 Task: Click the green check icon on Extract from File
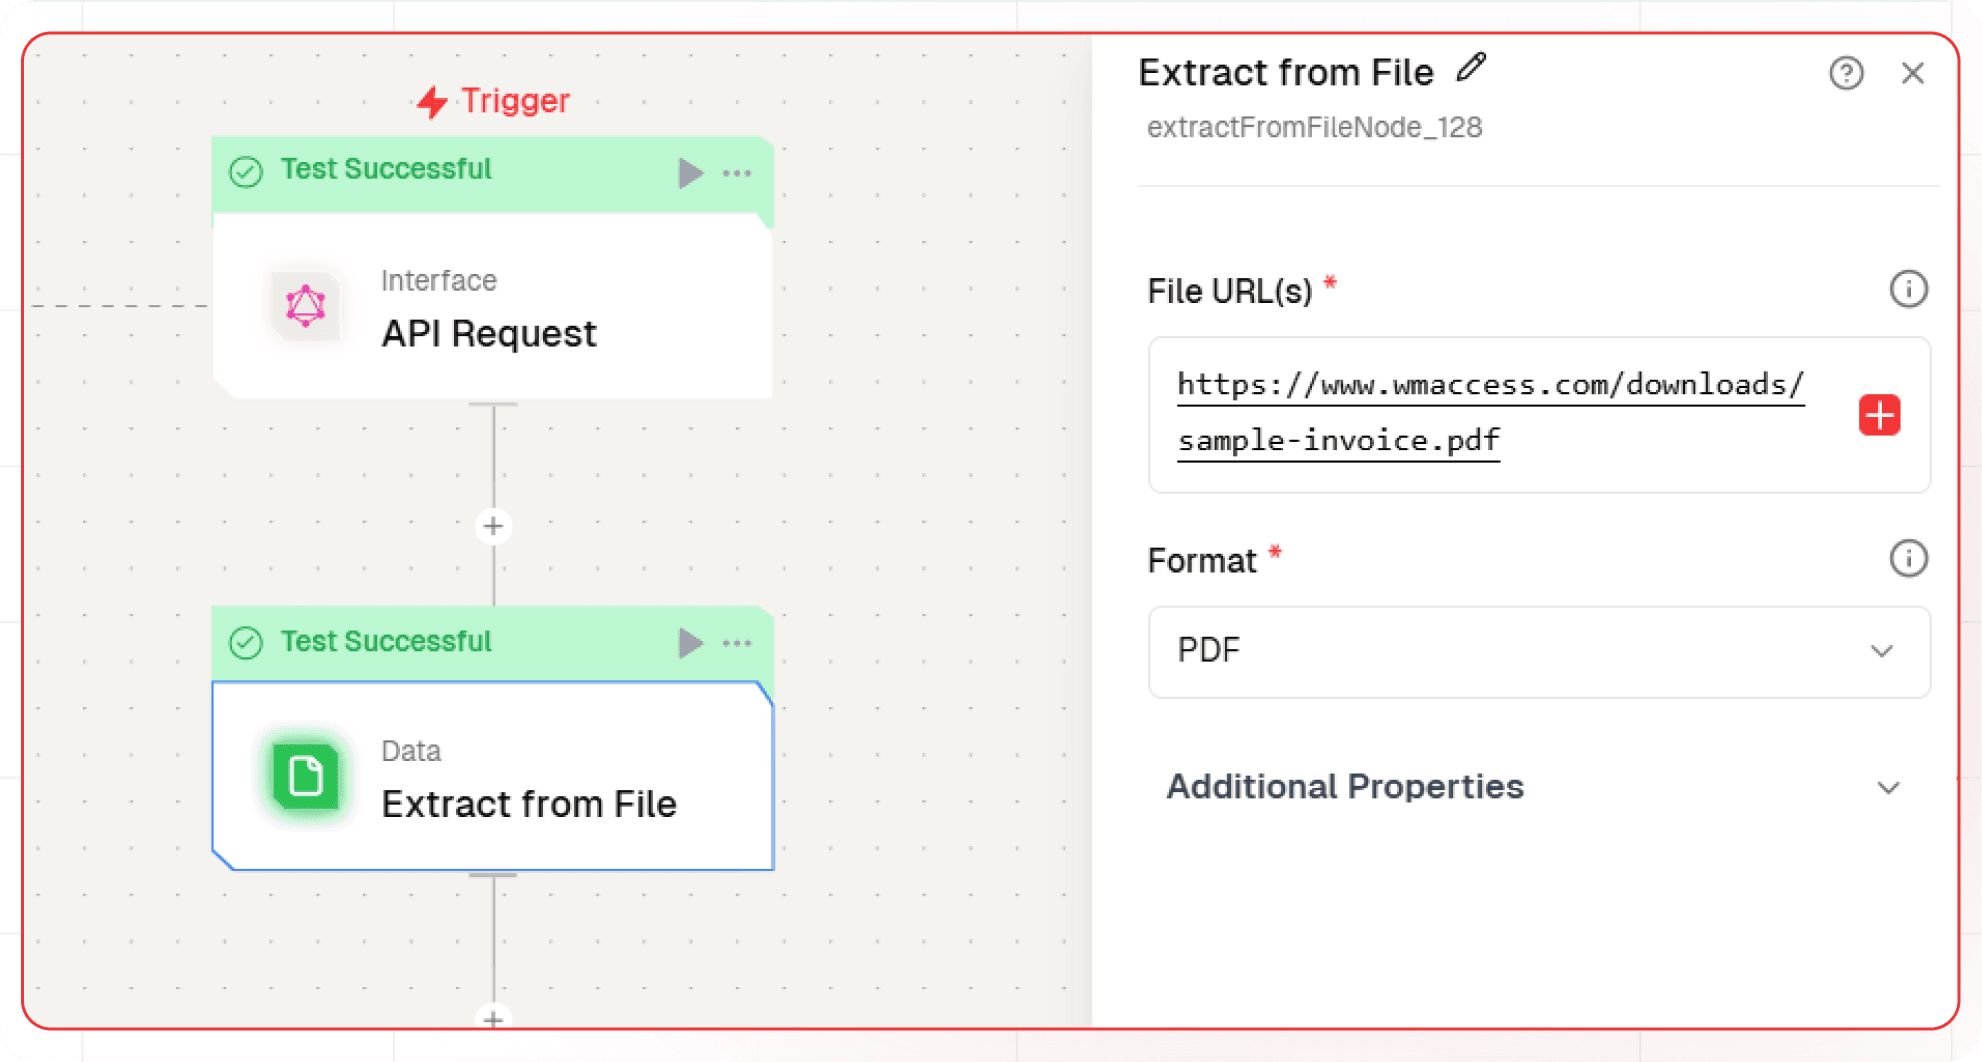click(x=246, y=642)
